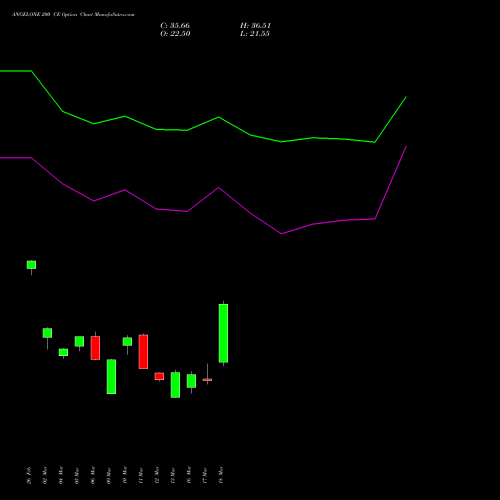Select the 02 Mar date label
This screenshot has height=500, width=500.
point(45,475)
